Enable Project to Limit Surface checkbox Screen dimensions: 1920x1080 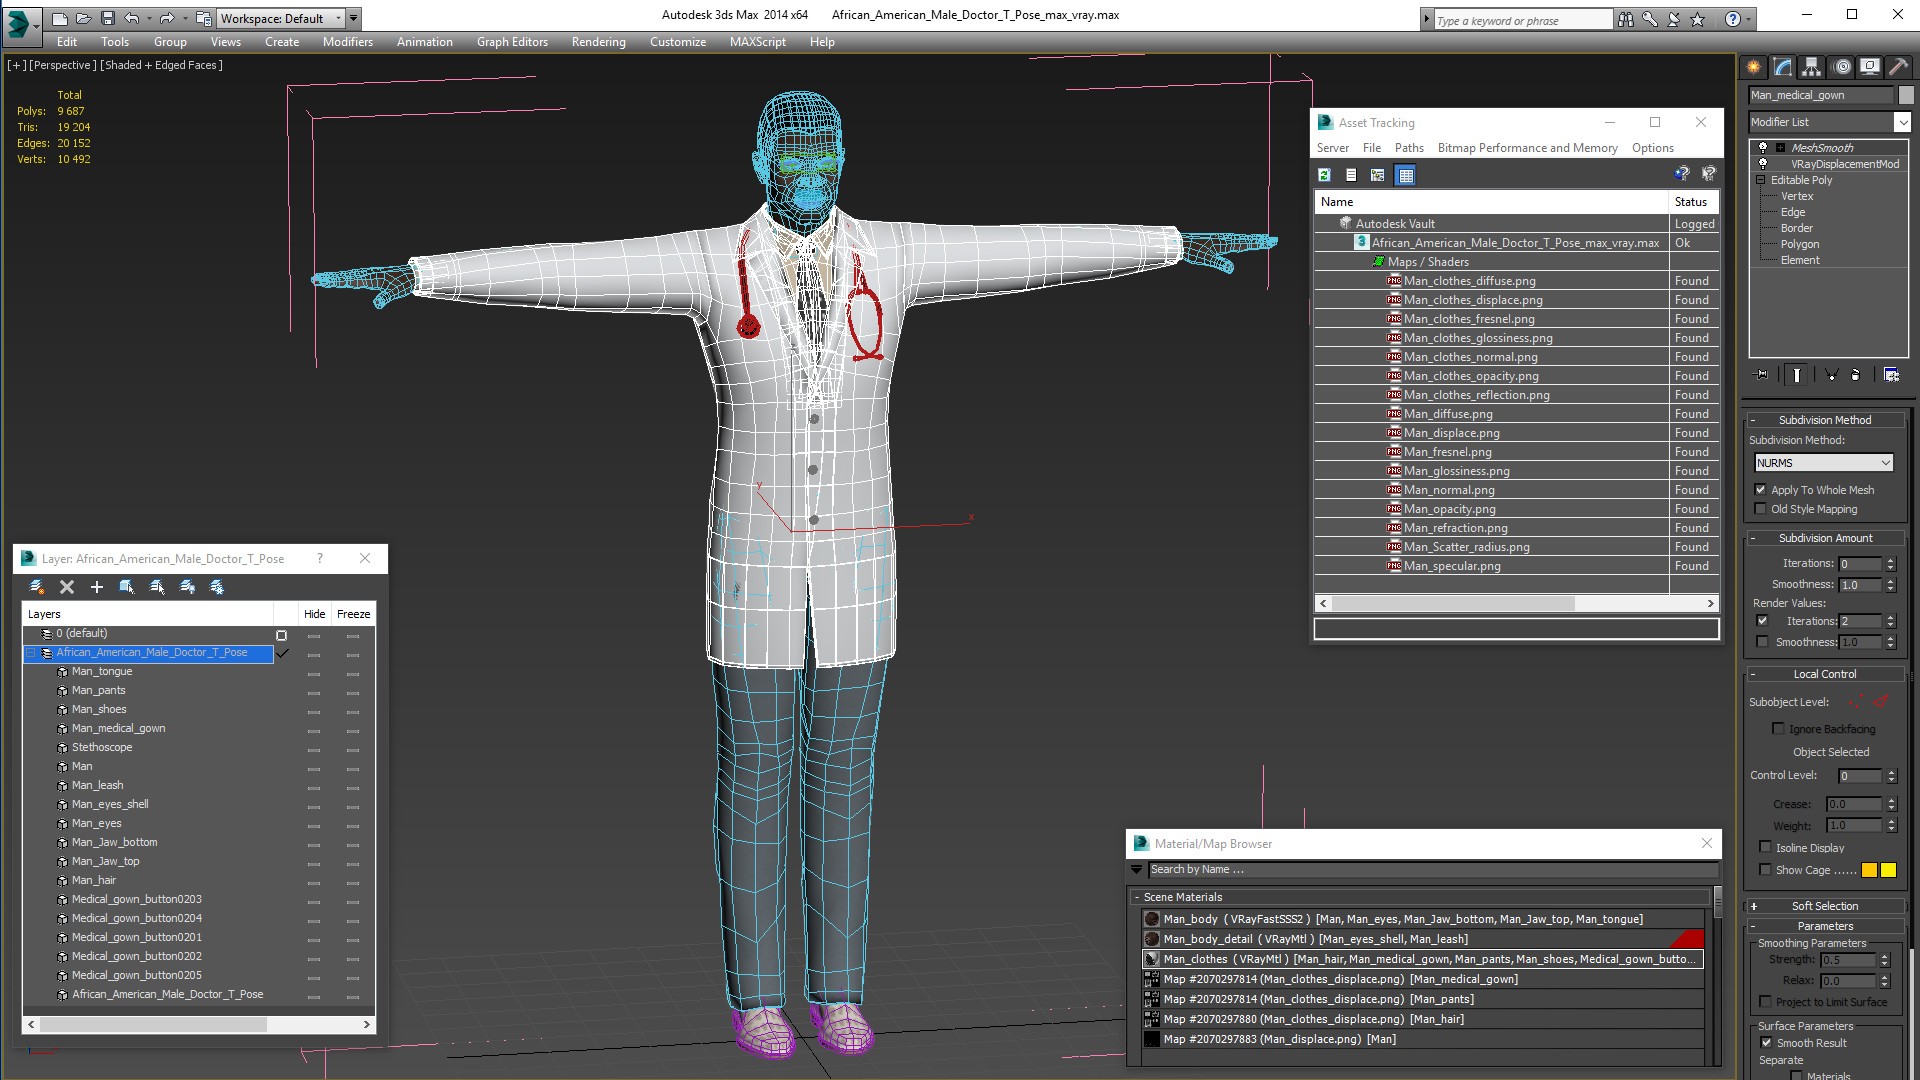coord(1765,1002)
